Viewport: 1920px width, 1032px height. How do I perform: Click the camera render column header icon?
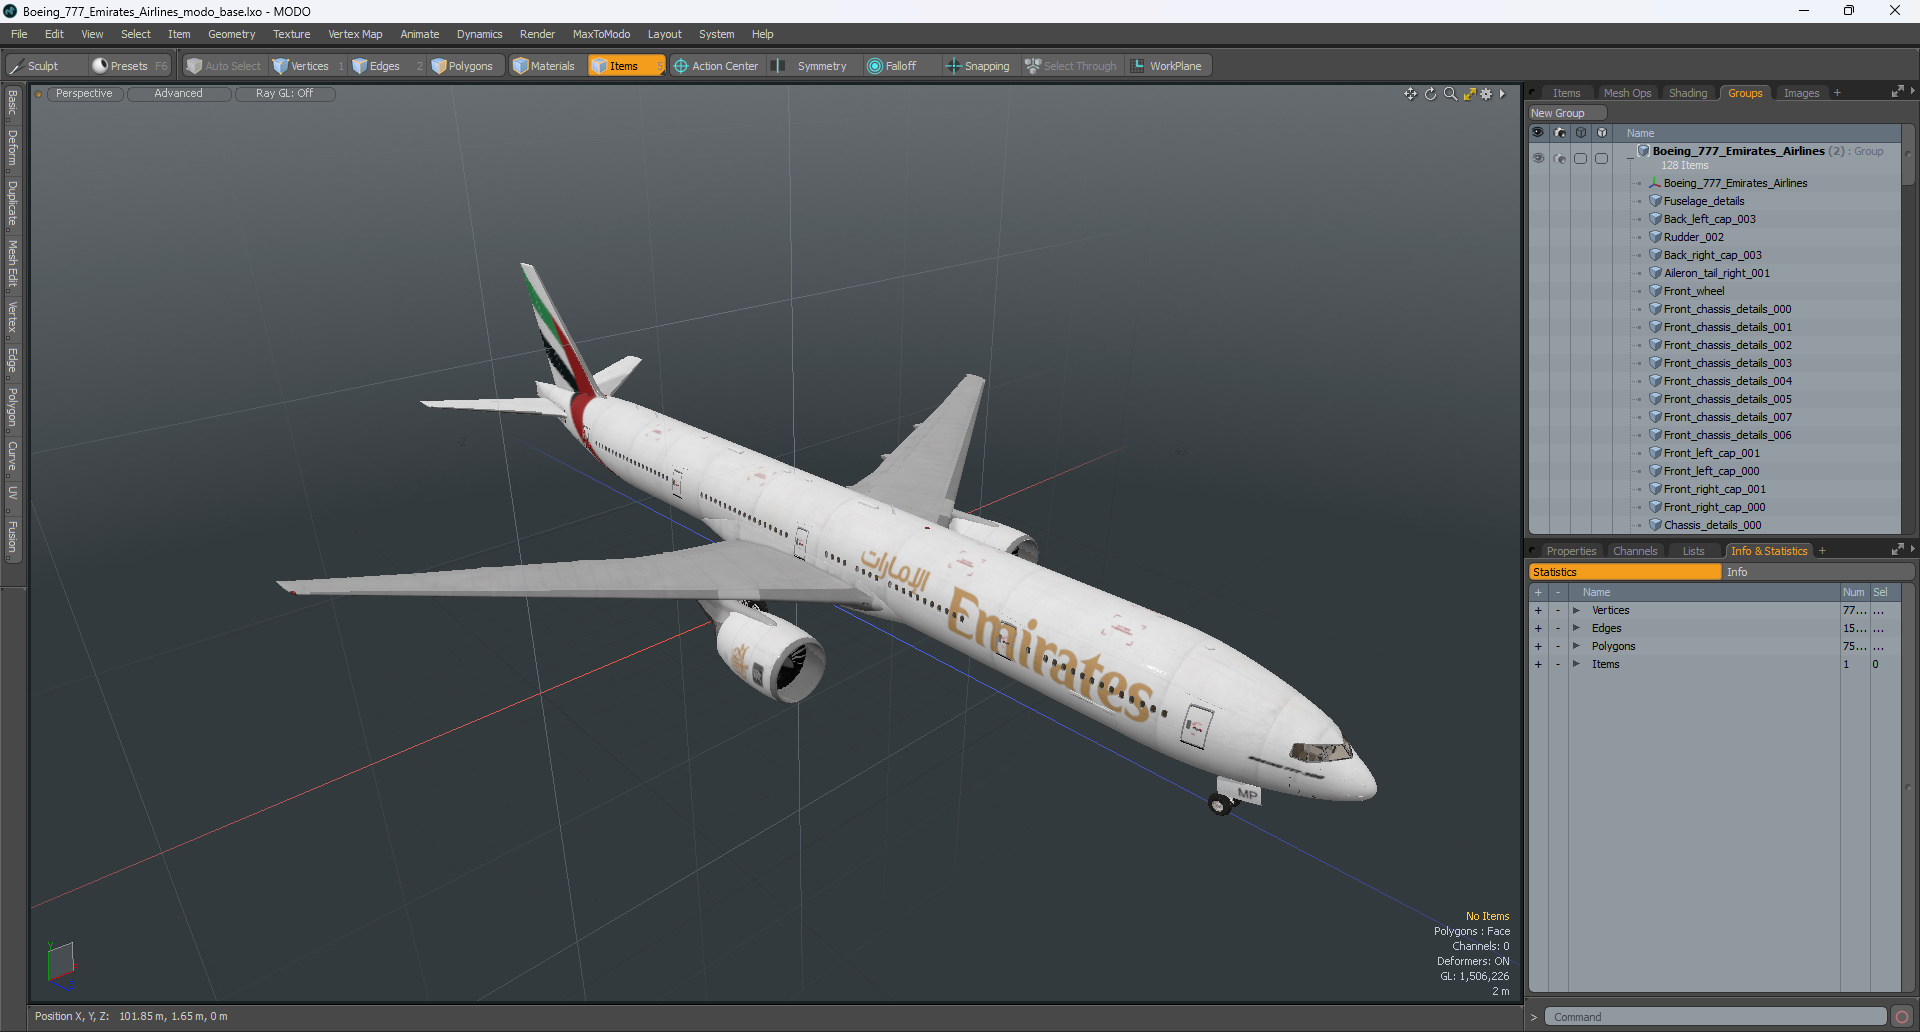click(x=1559, y=133)
